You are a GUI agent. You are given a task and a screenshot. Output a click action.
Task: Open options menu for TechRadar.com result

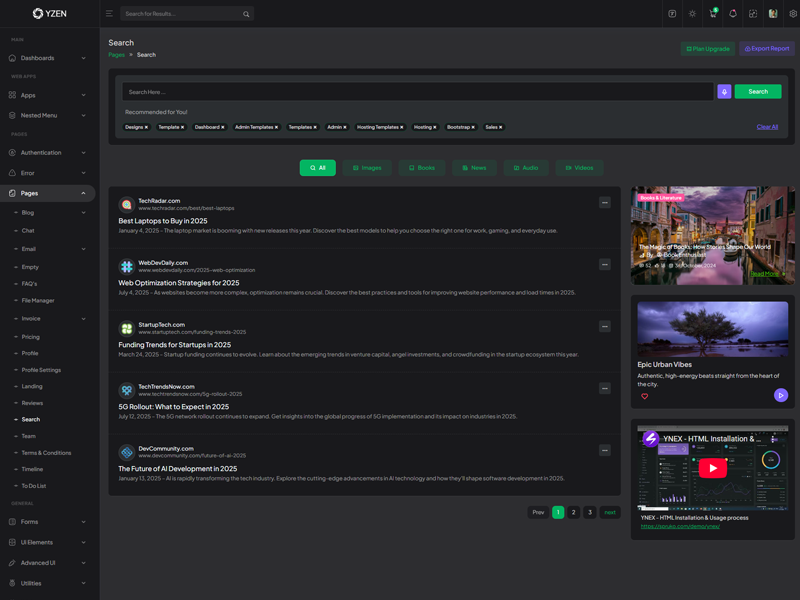click(x=604, y=203)
